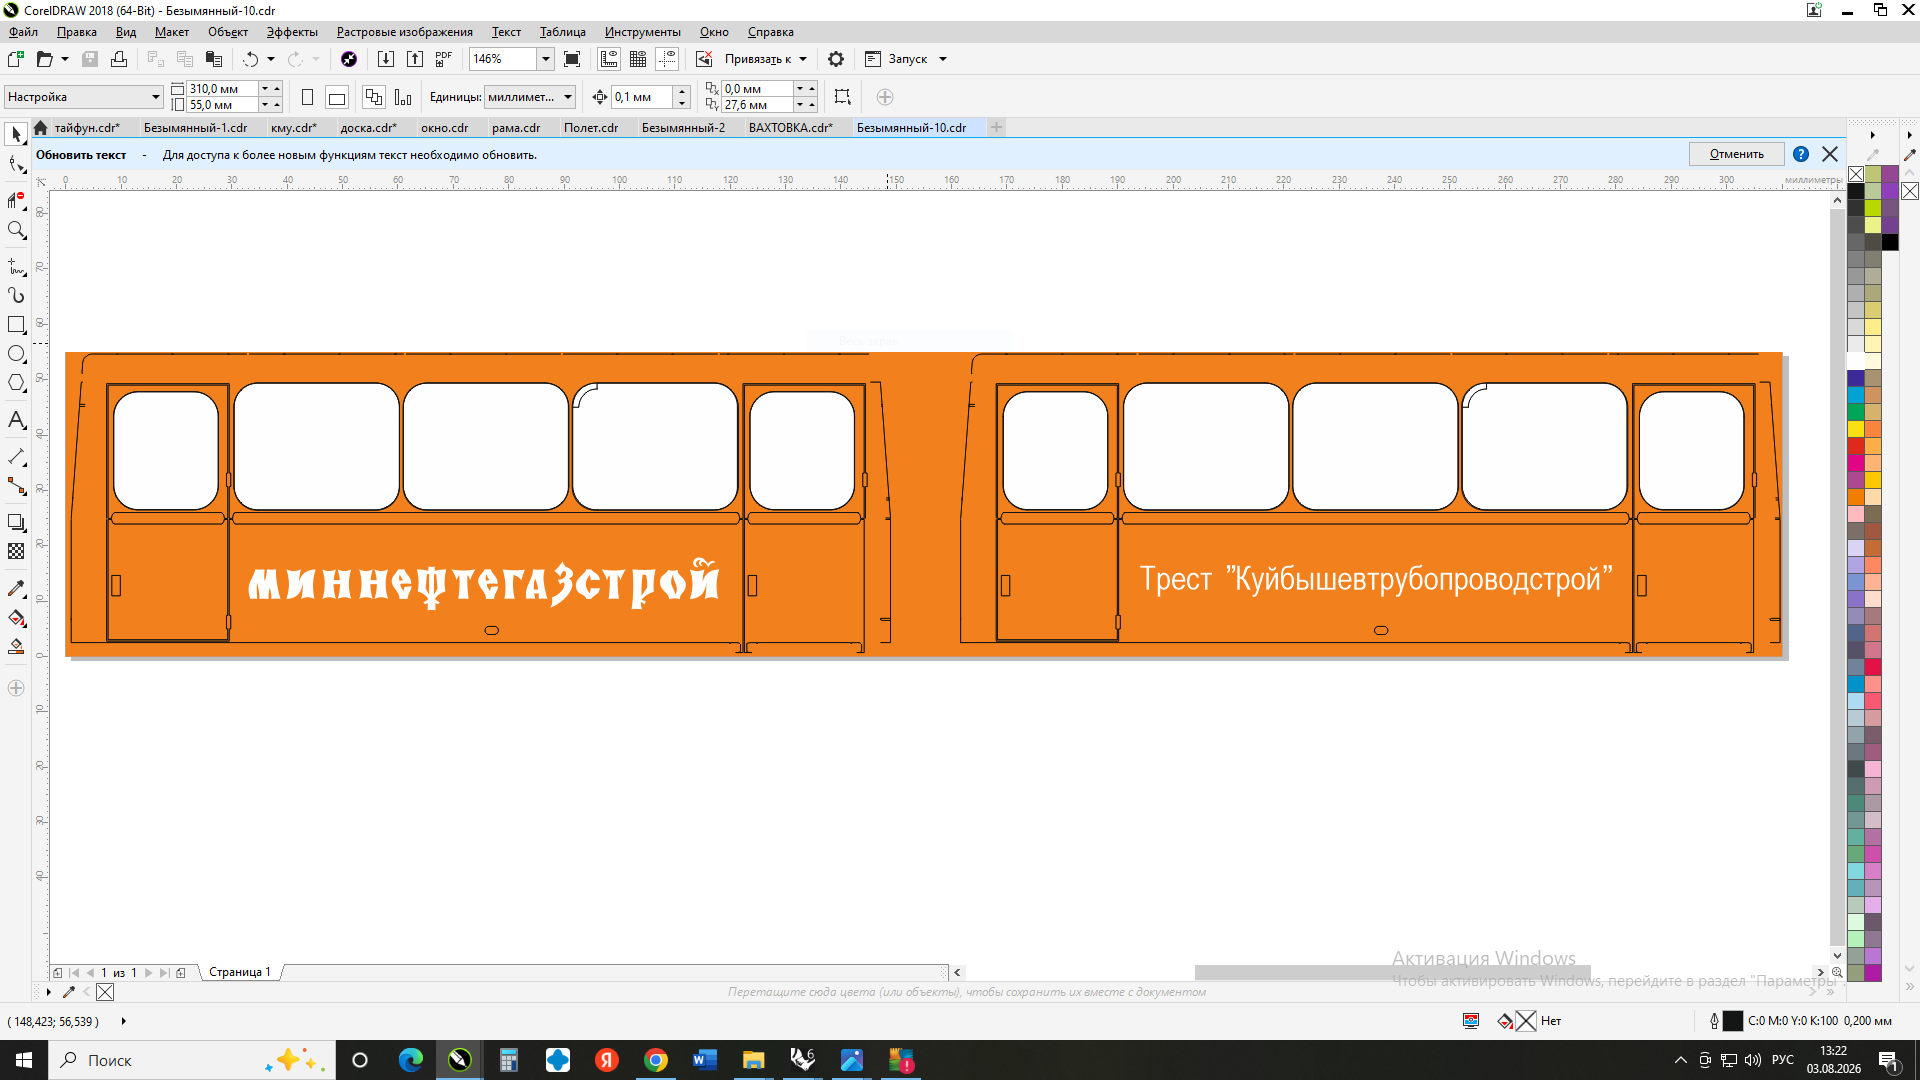Select the Shape edit tool

[16, 166]
